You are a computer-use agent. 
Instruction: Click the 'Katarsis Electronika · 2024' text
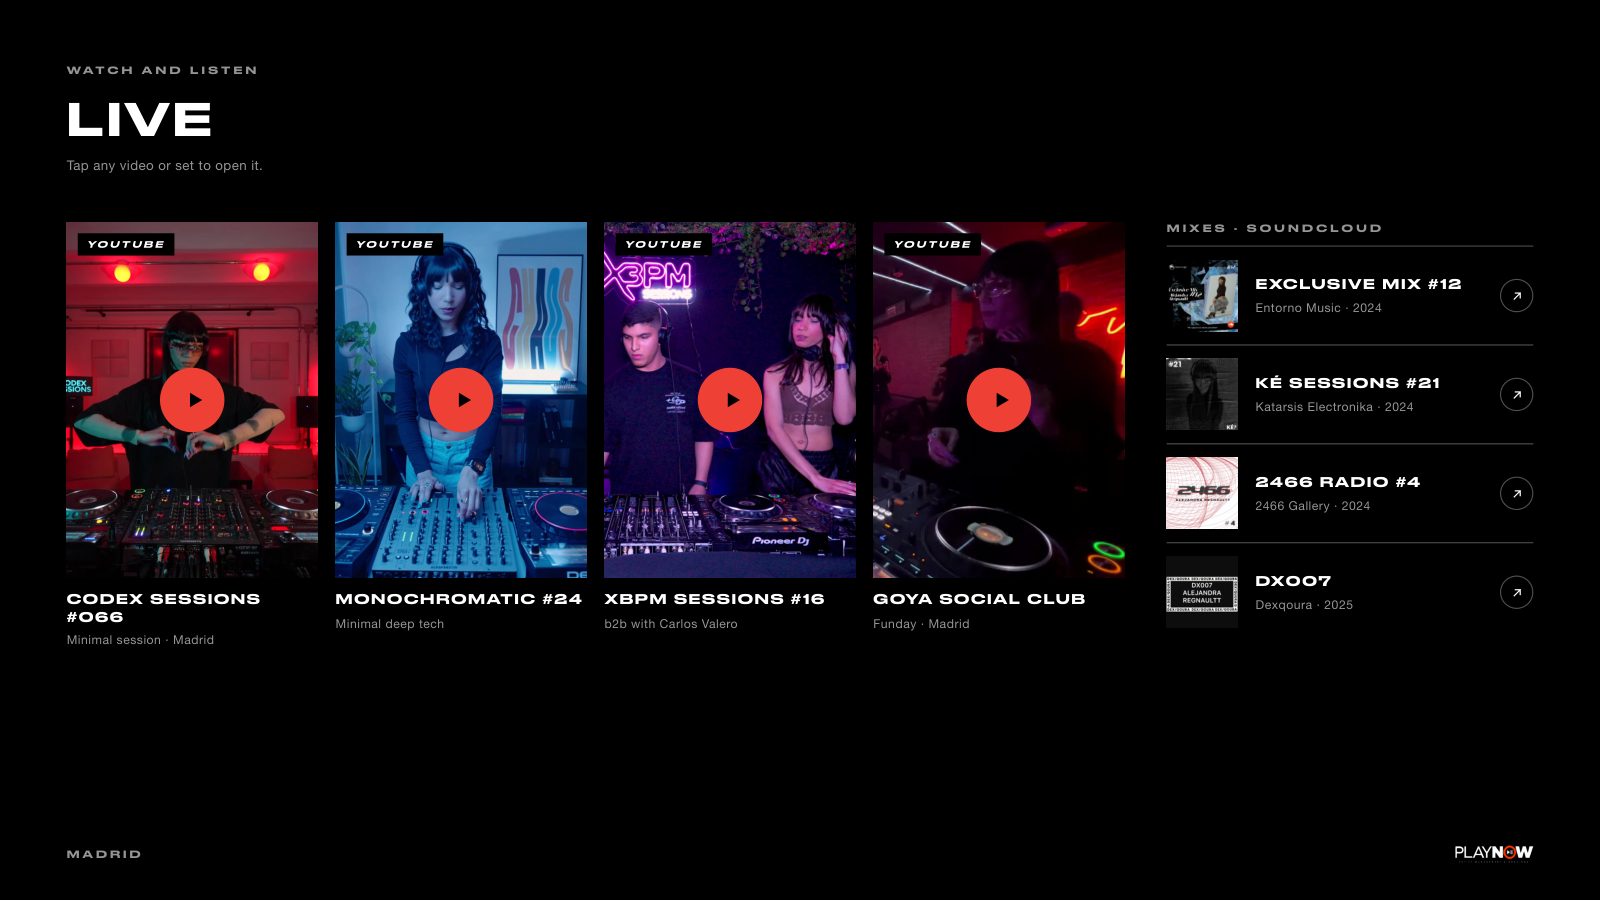(1334, 407)
